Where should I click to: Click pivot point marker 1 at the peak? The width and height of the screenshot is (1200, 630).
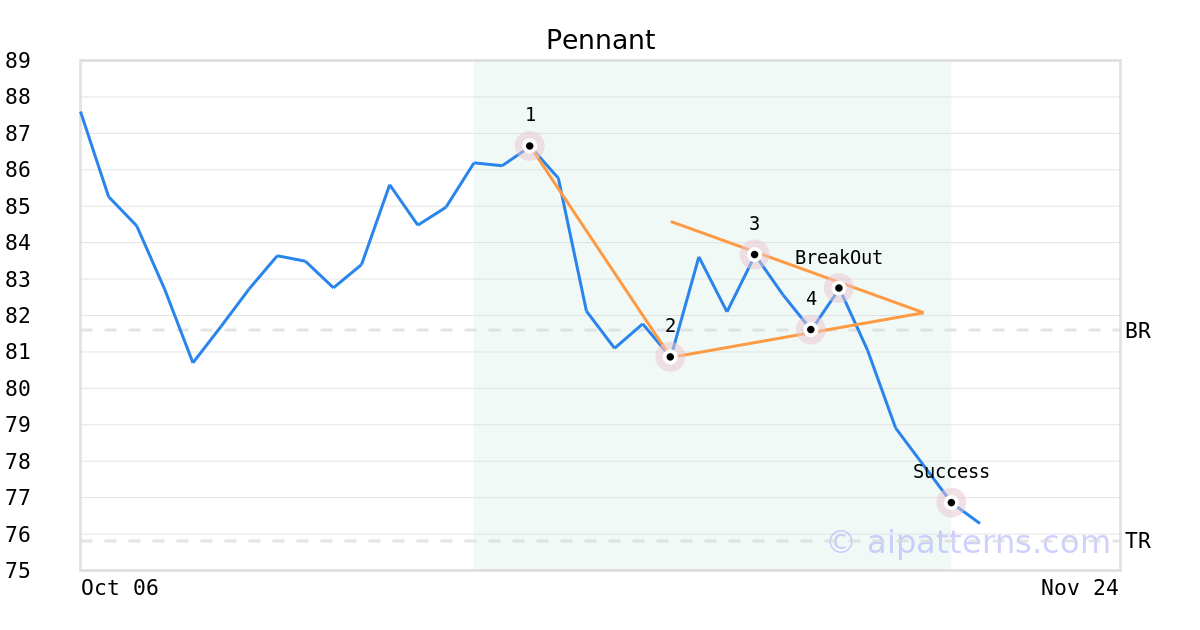(530, 146)
